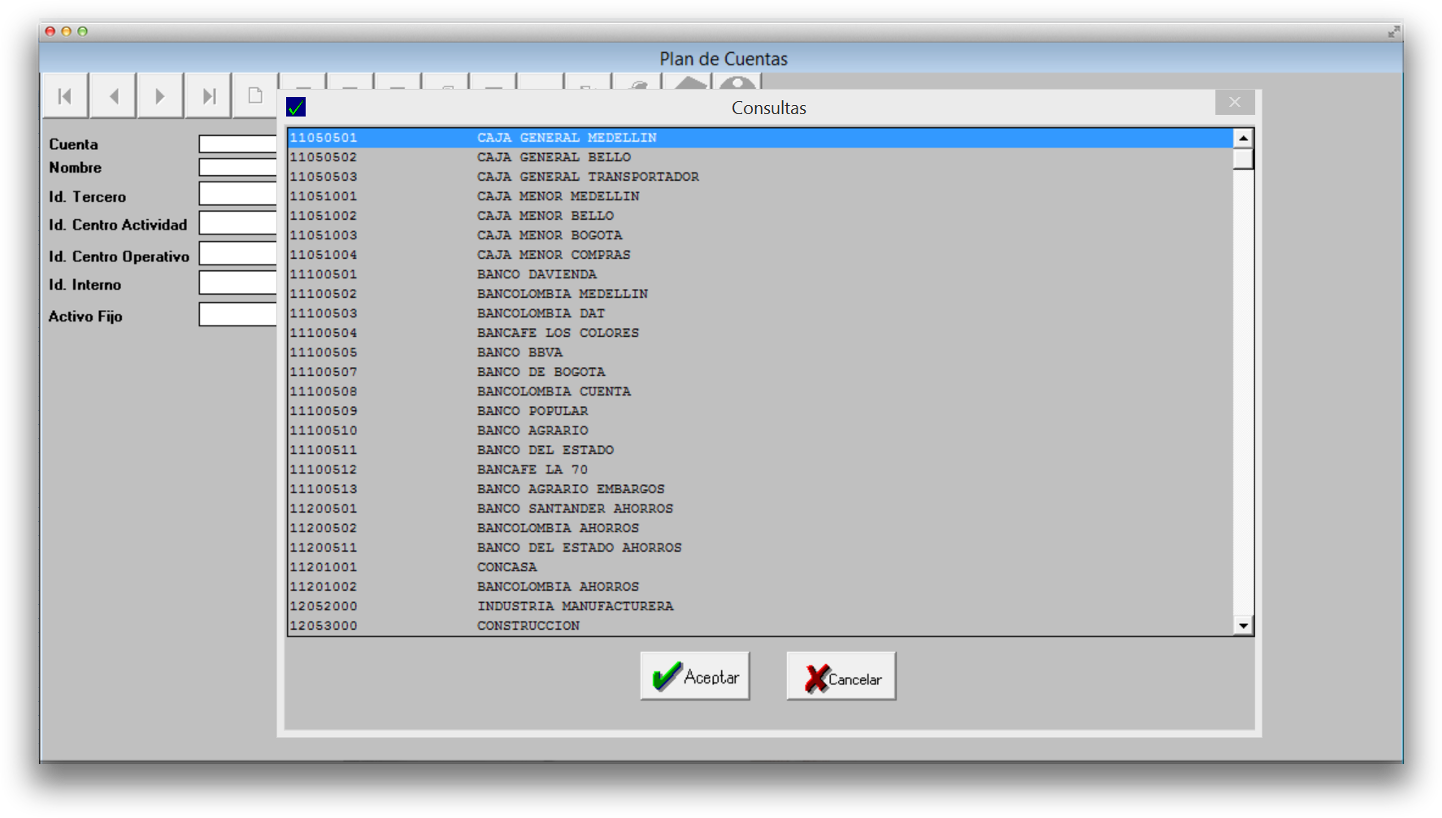The width and height of the screenshot is (1442, 818).
Task: Focus the Cuenta input field
Action: pyautogui.click(x=238, y=144)
